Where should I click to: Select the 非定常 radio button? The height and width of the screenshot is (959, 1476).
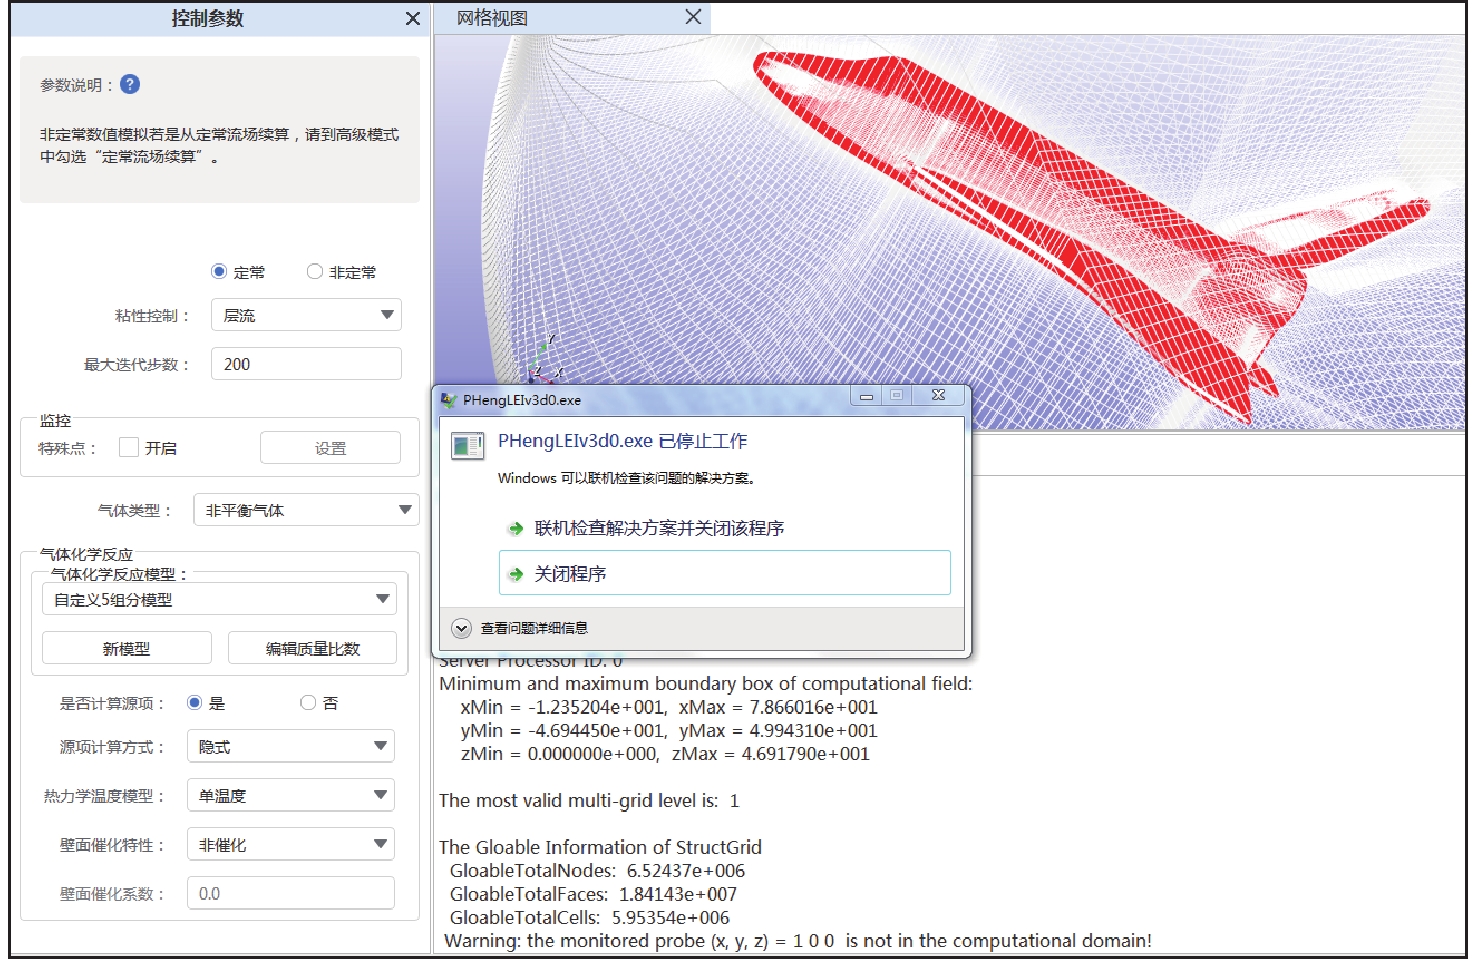pyautogui.click(x=315, y=272)
